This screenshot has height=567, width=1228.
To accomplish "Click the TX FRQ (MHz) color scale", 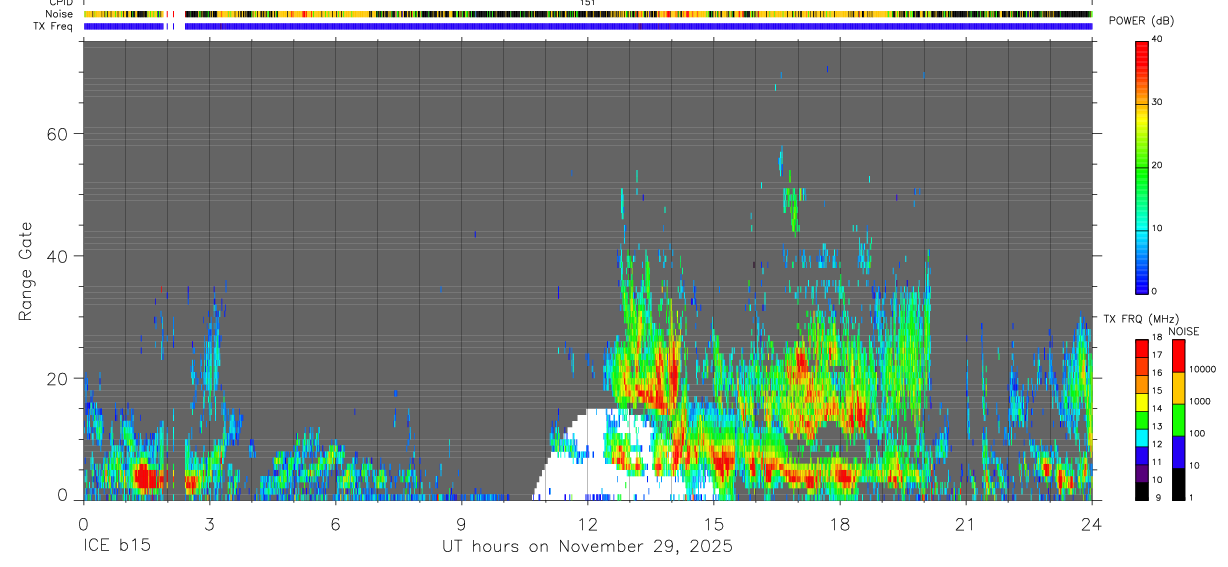I will 1142,420.
